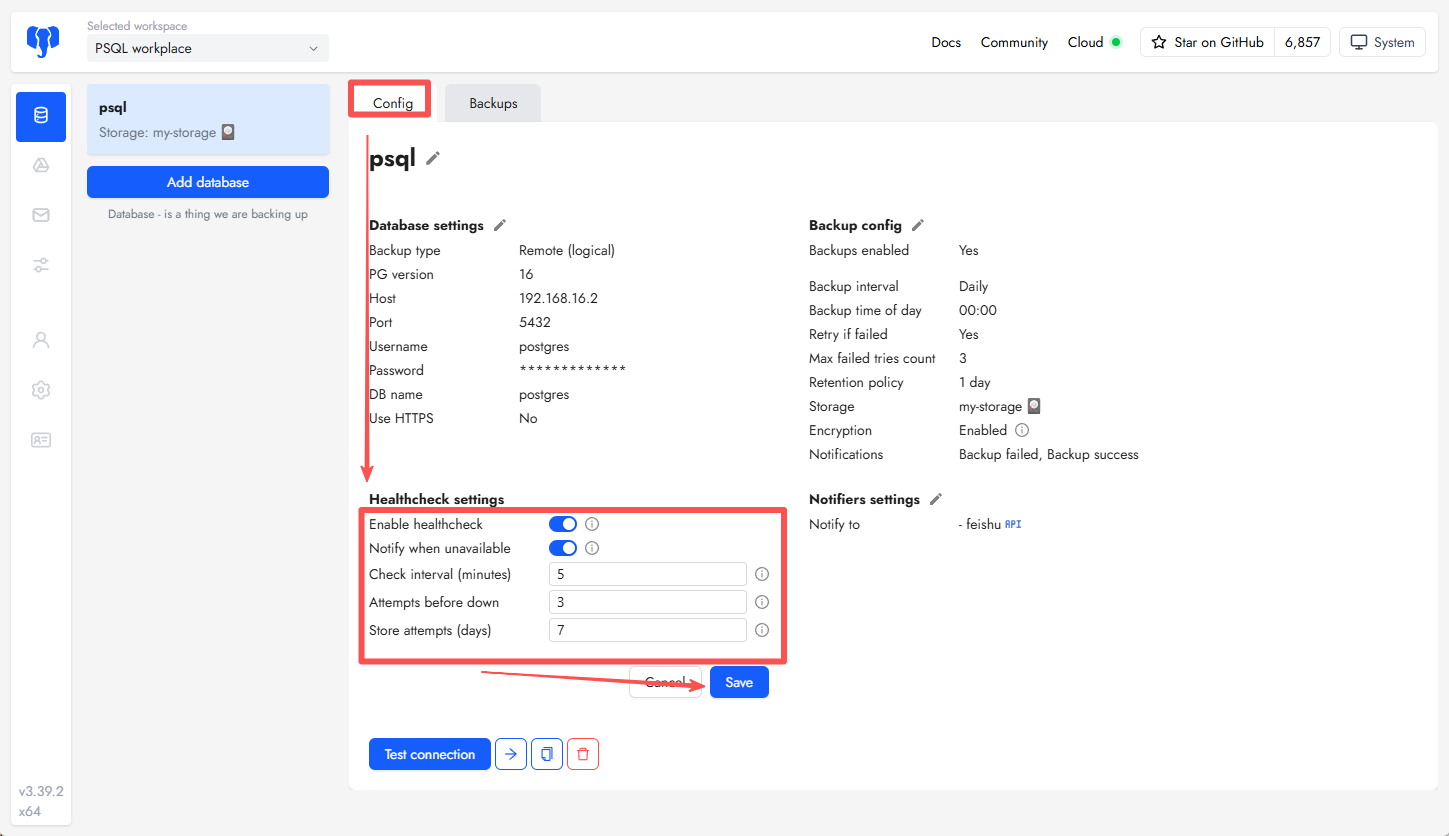
Task: Open the gear settings sidebar icon
Action: [41, 390]
